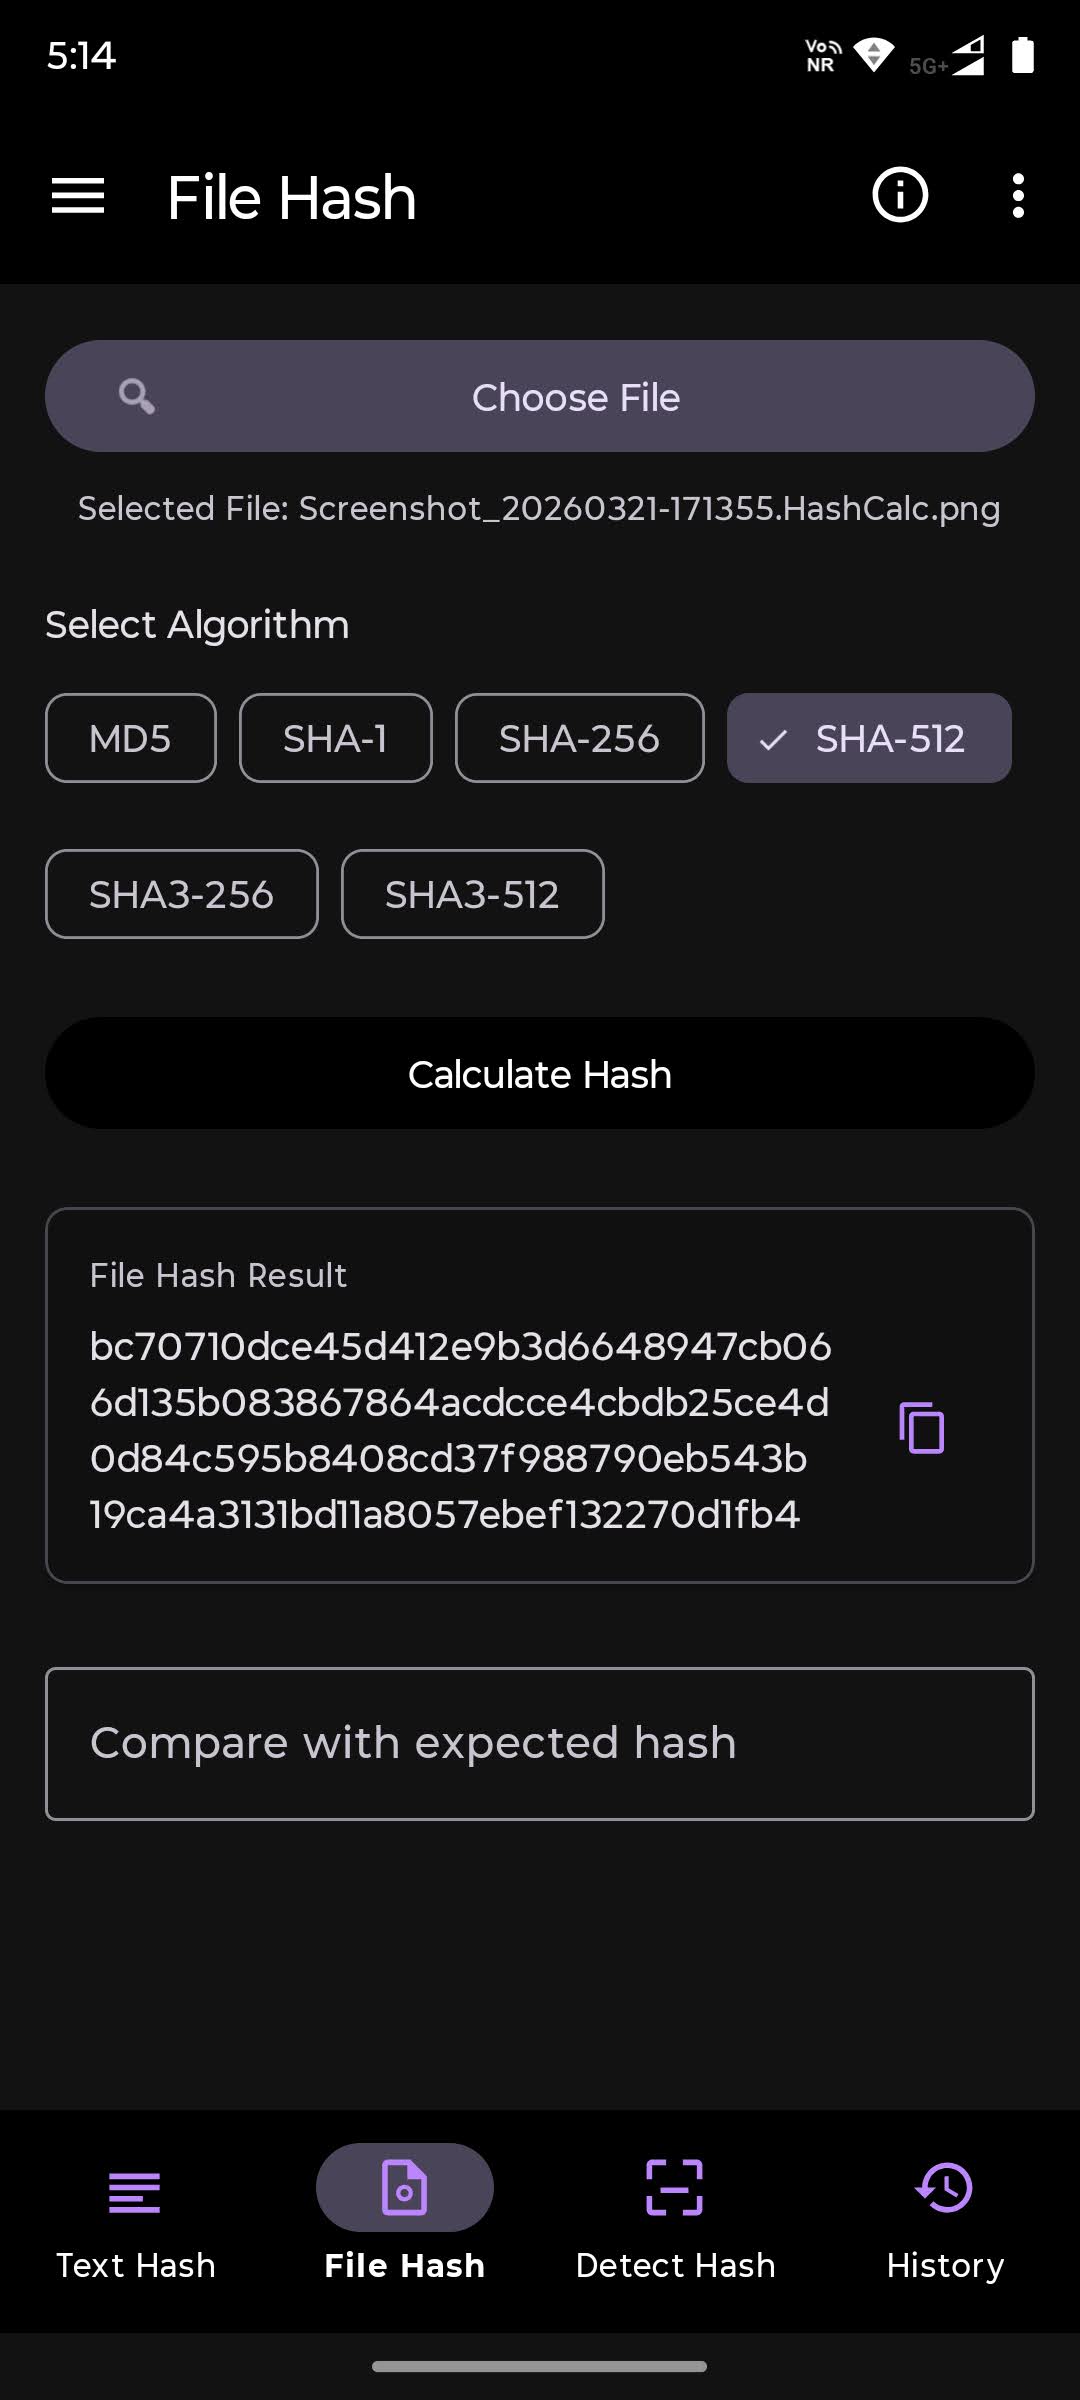Click the Choose File button
The image size is (1080, 2400).
tap(540, 396)
